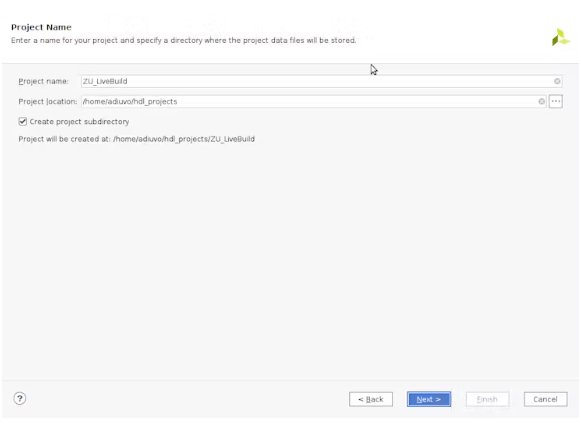Click the "Project Name" page heading
The width and height of the screenshot is (581, 430).
coord(41,27)
